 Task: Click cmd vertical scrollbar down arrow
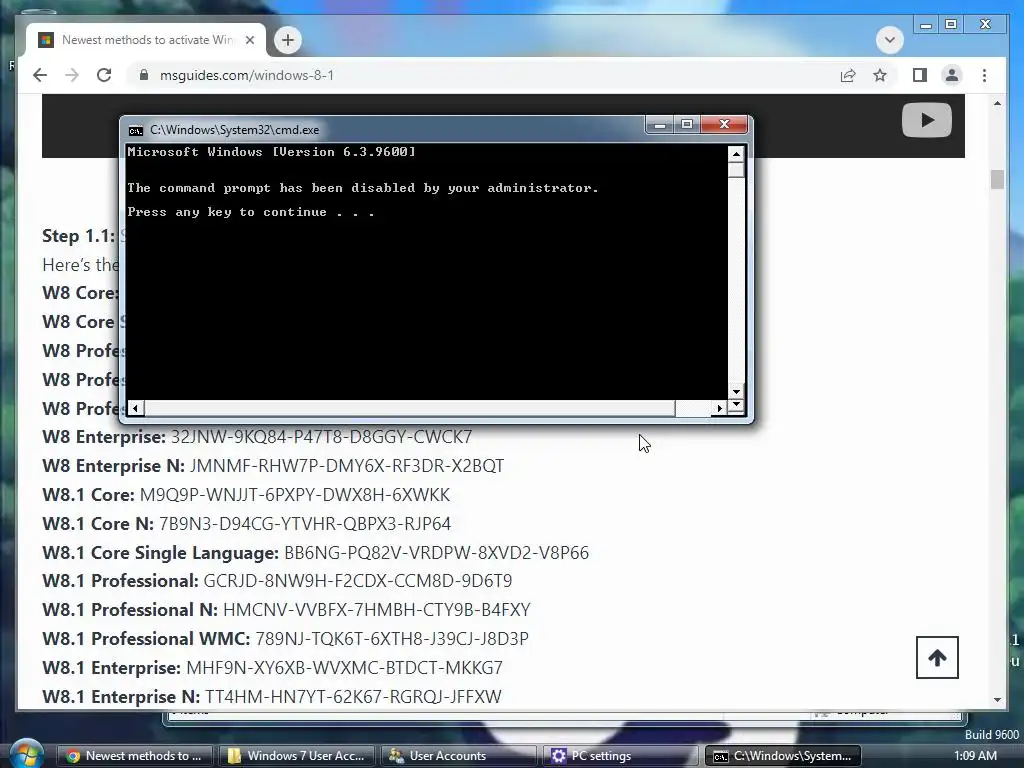pyautogui.click(x=736, y=392)
